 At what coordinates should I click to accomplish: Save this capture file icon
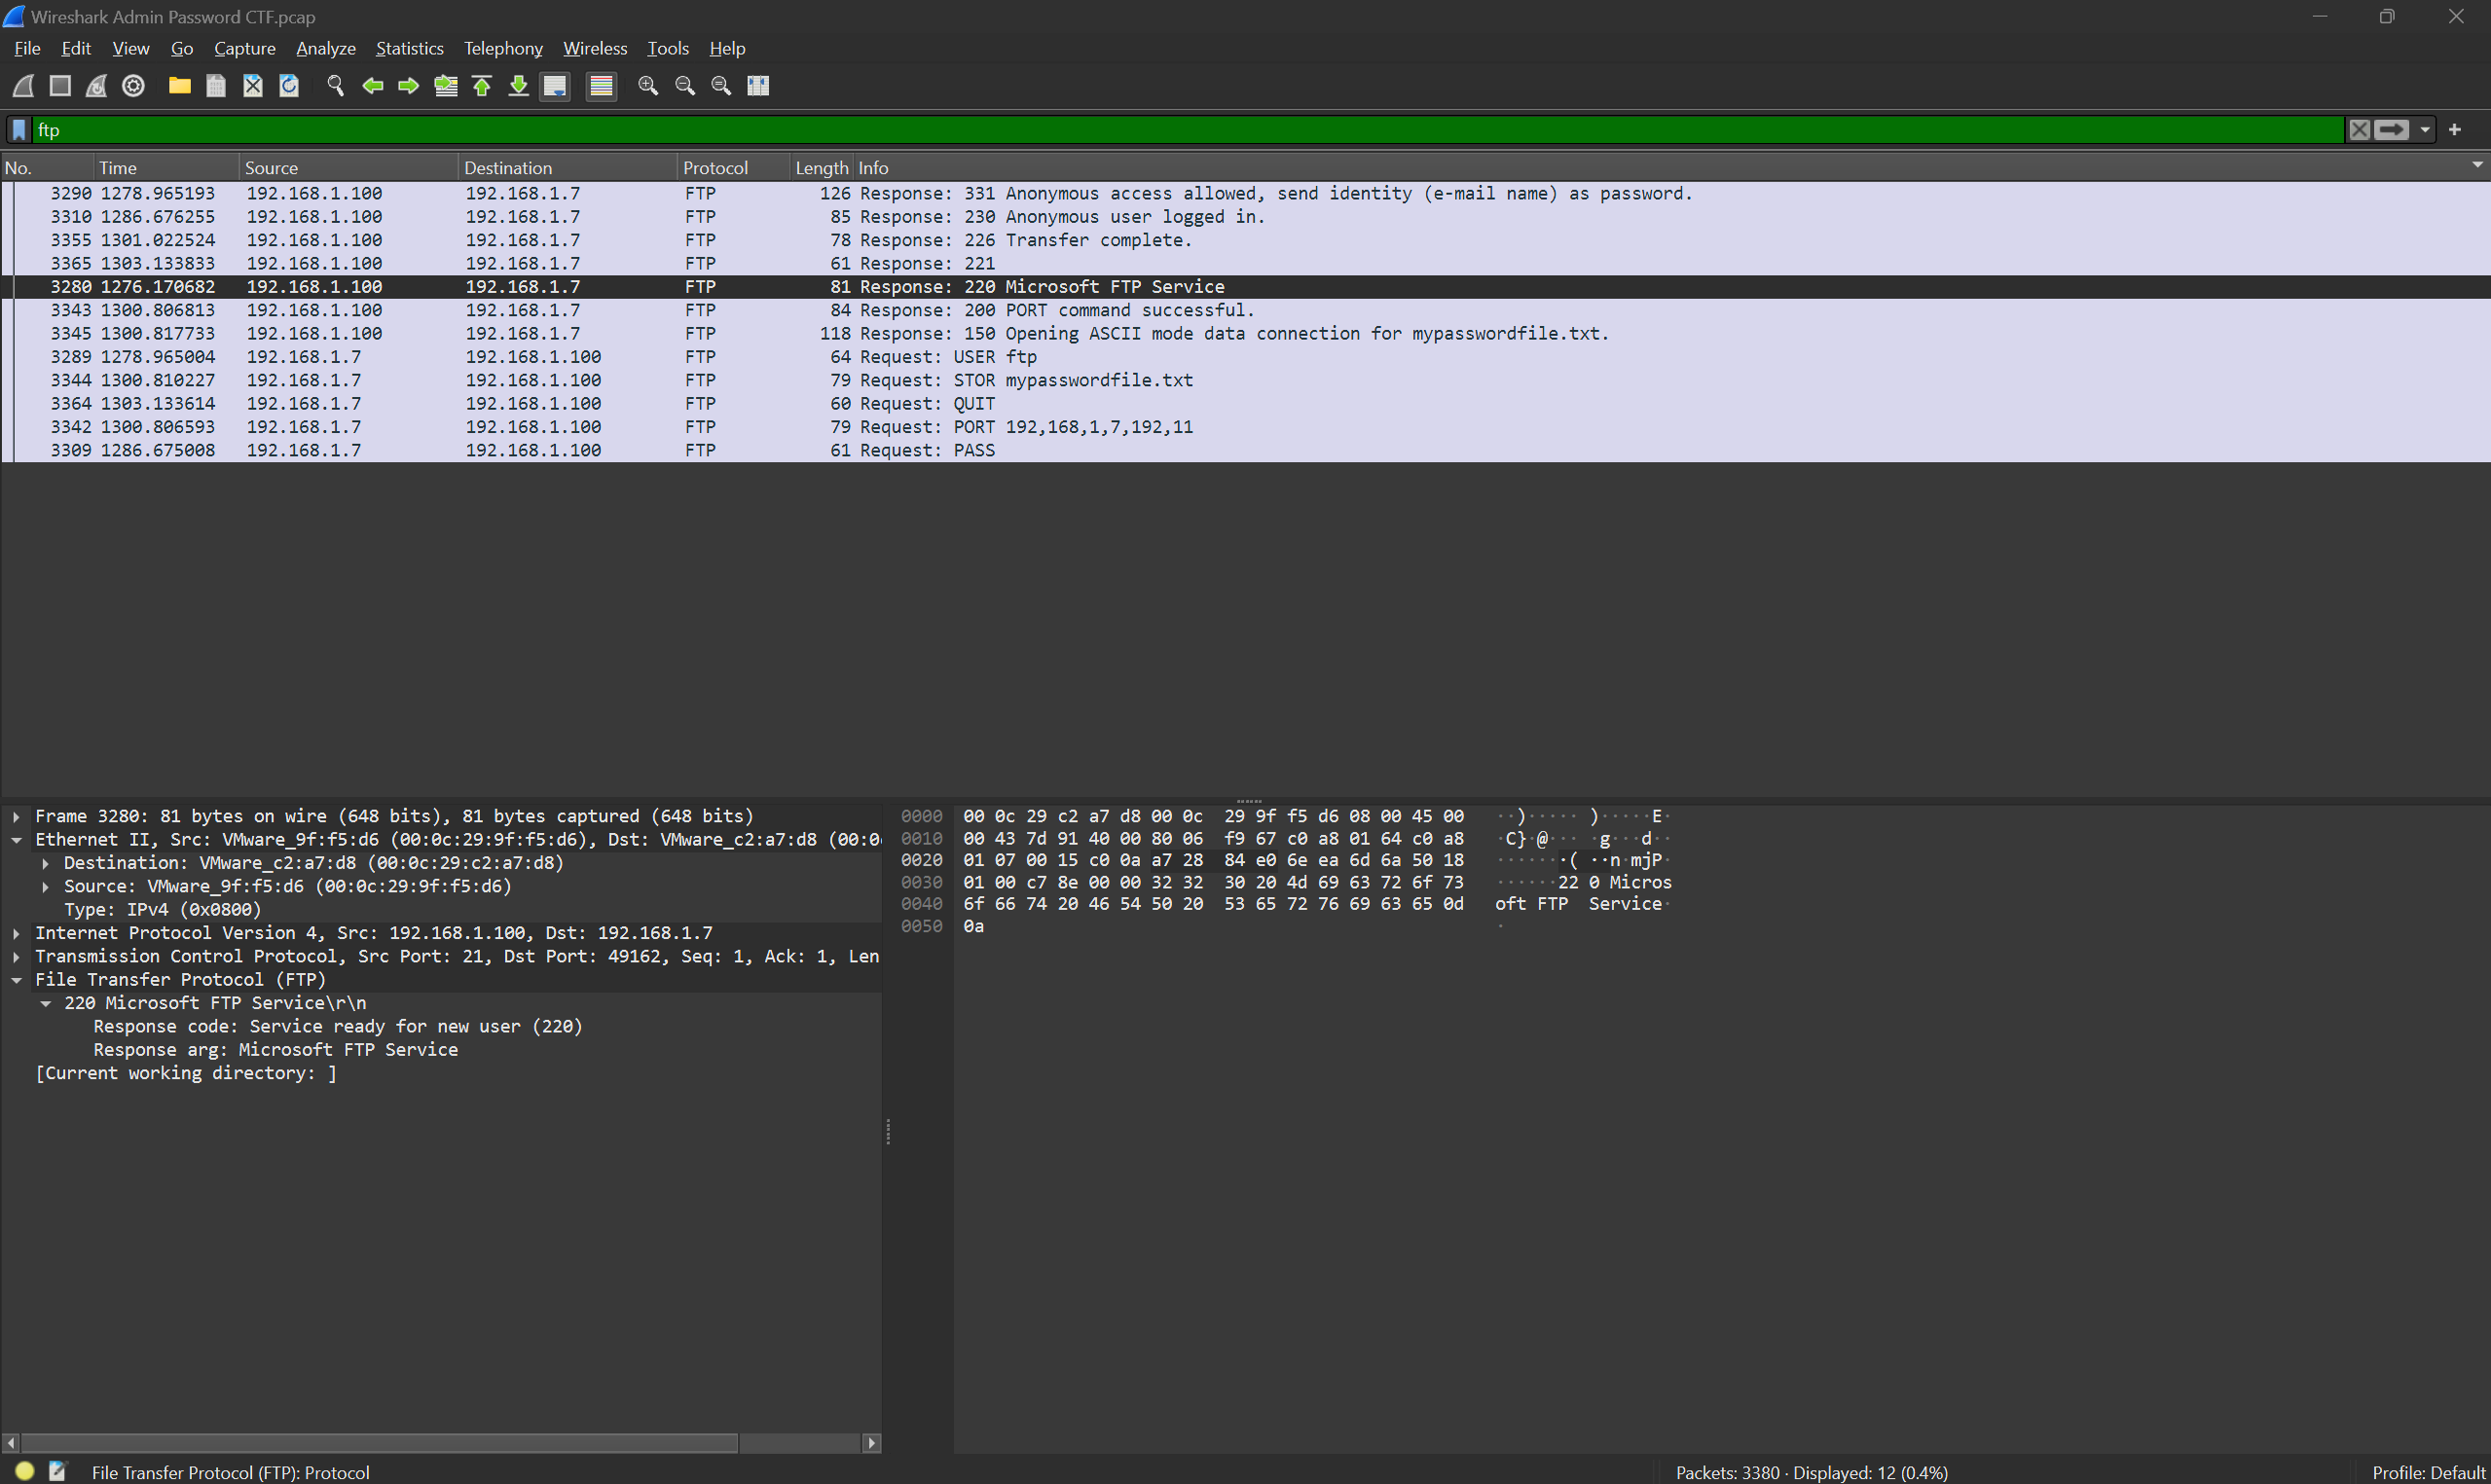point(216,86)
